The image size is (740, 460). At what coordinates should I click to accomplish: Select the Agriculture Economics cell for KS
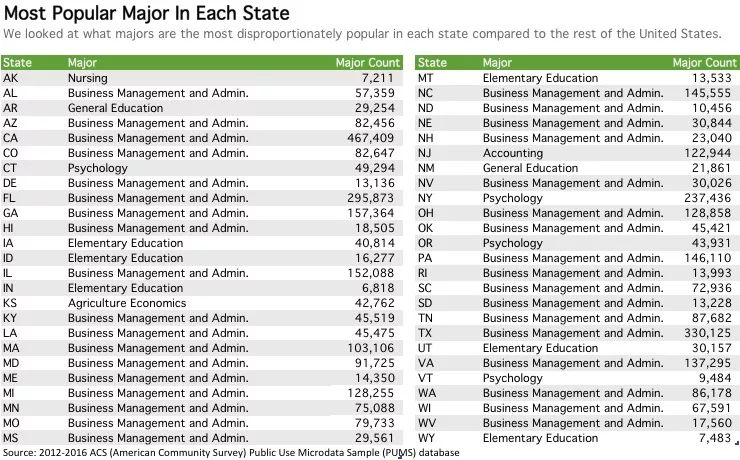(126, 303)
